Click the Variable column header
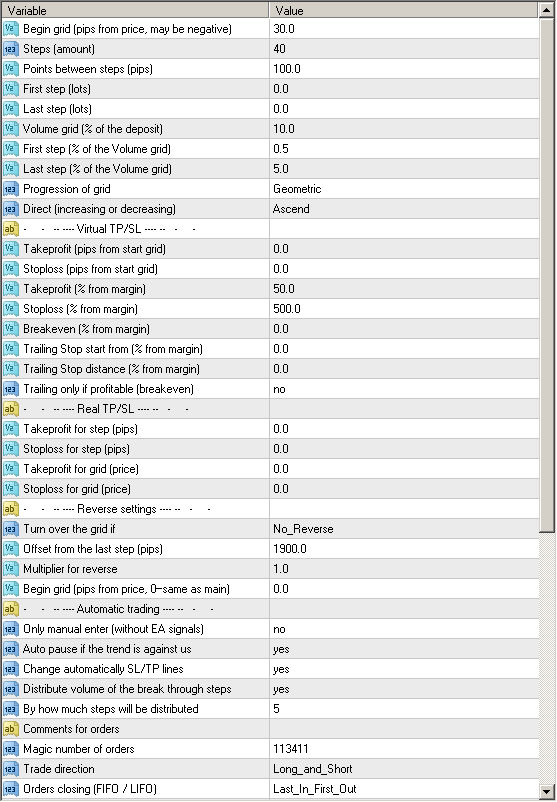 [136, 10]
